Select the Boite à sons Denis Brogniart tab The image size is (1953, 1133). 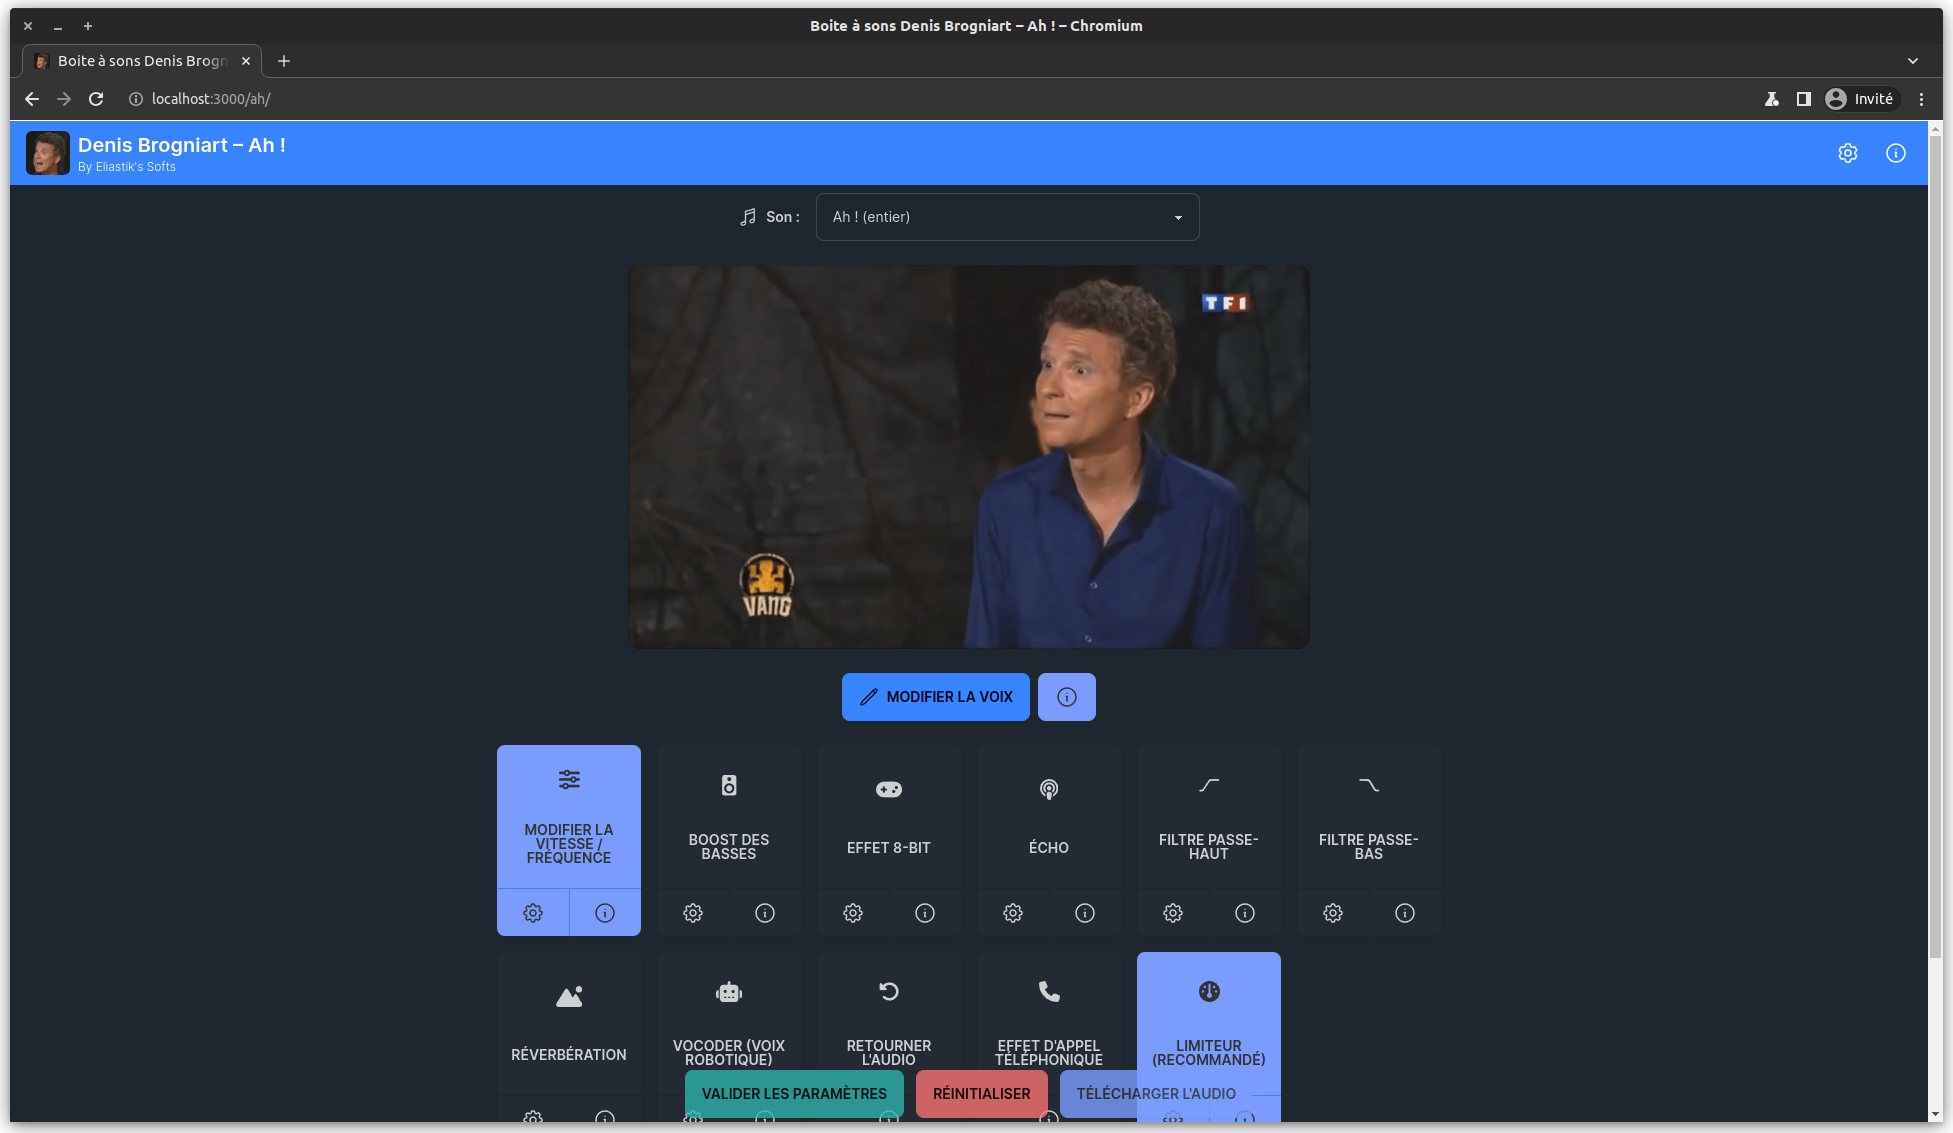pyautogui.click(x=141, y=61)
